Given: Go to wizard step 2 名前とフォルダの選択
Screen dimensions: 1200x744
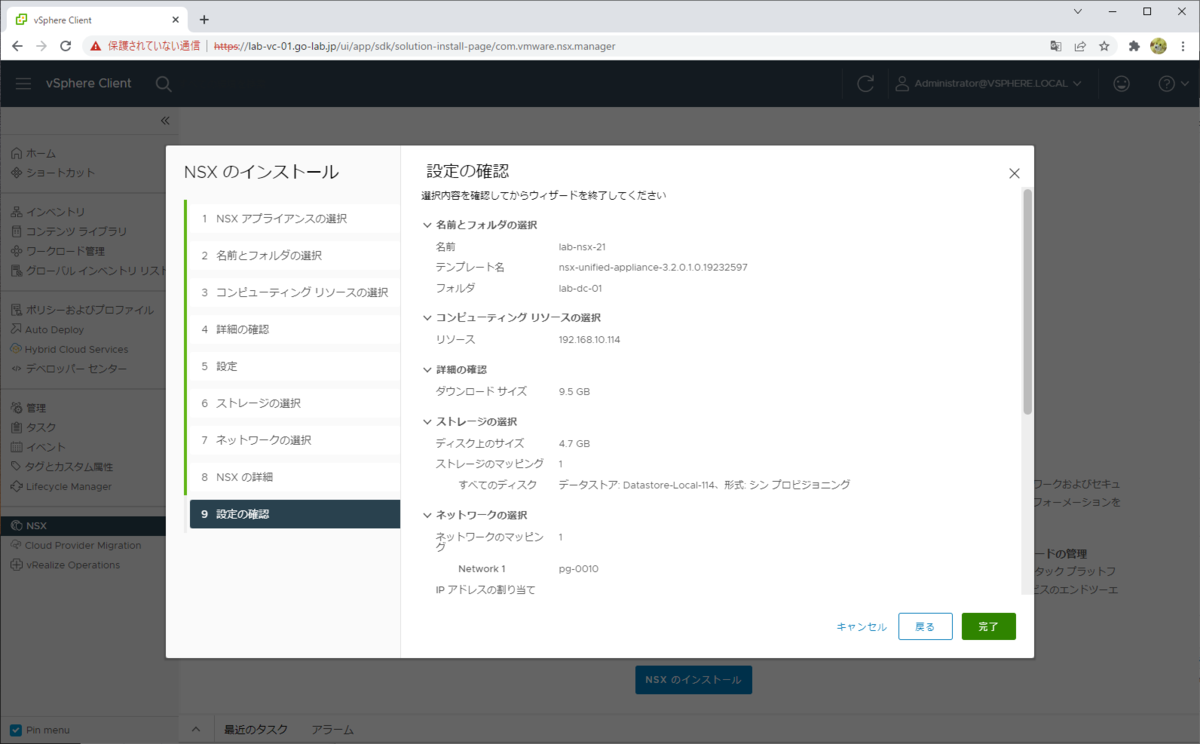Looking at the screenshot, I should (x=294, y=256).
